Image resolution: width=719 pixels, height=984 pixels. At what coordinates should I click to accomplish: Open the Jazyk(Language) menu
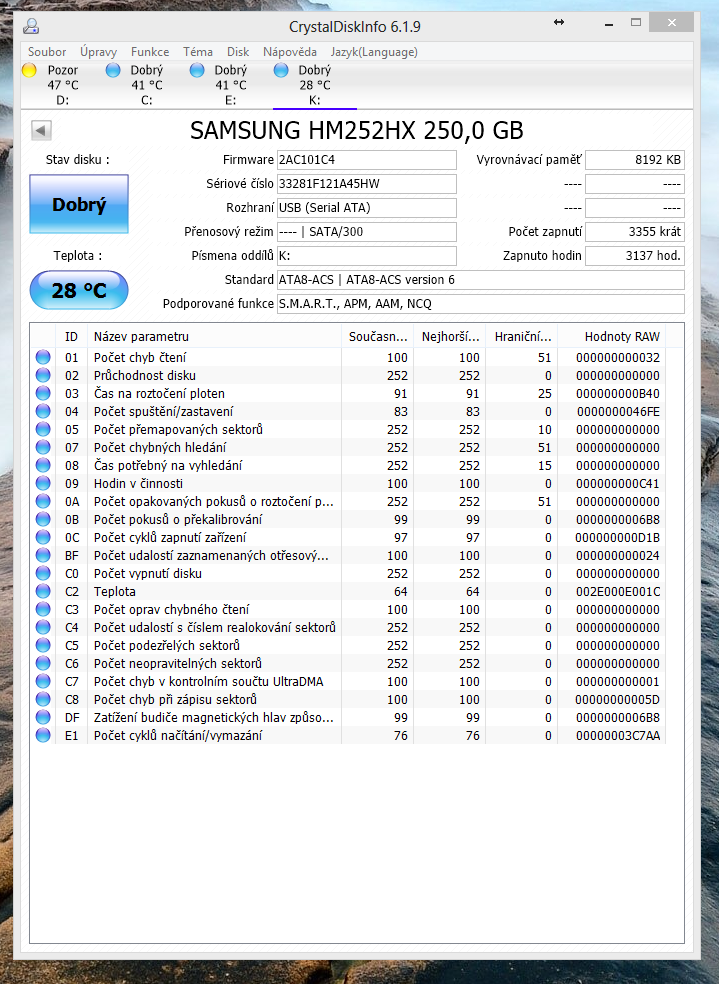point(374,51)
